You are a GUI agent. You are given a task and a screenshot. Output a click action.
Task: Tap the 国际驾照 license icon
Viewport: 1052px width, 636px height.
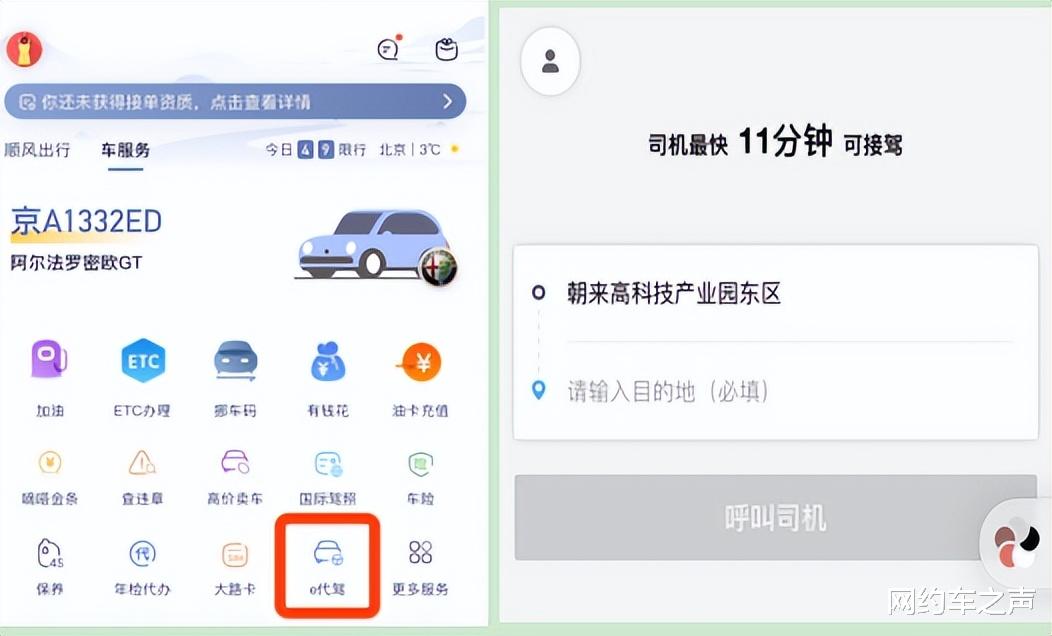point(328,463)
